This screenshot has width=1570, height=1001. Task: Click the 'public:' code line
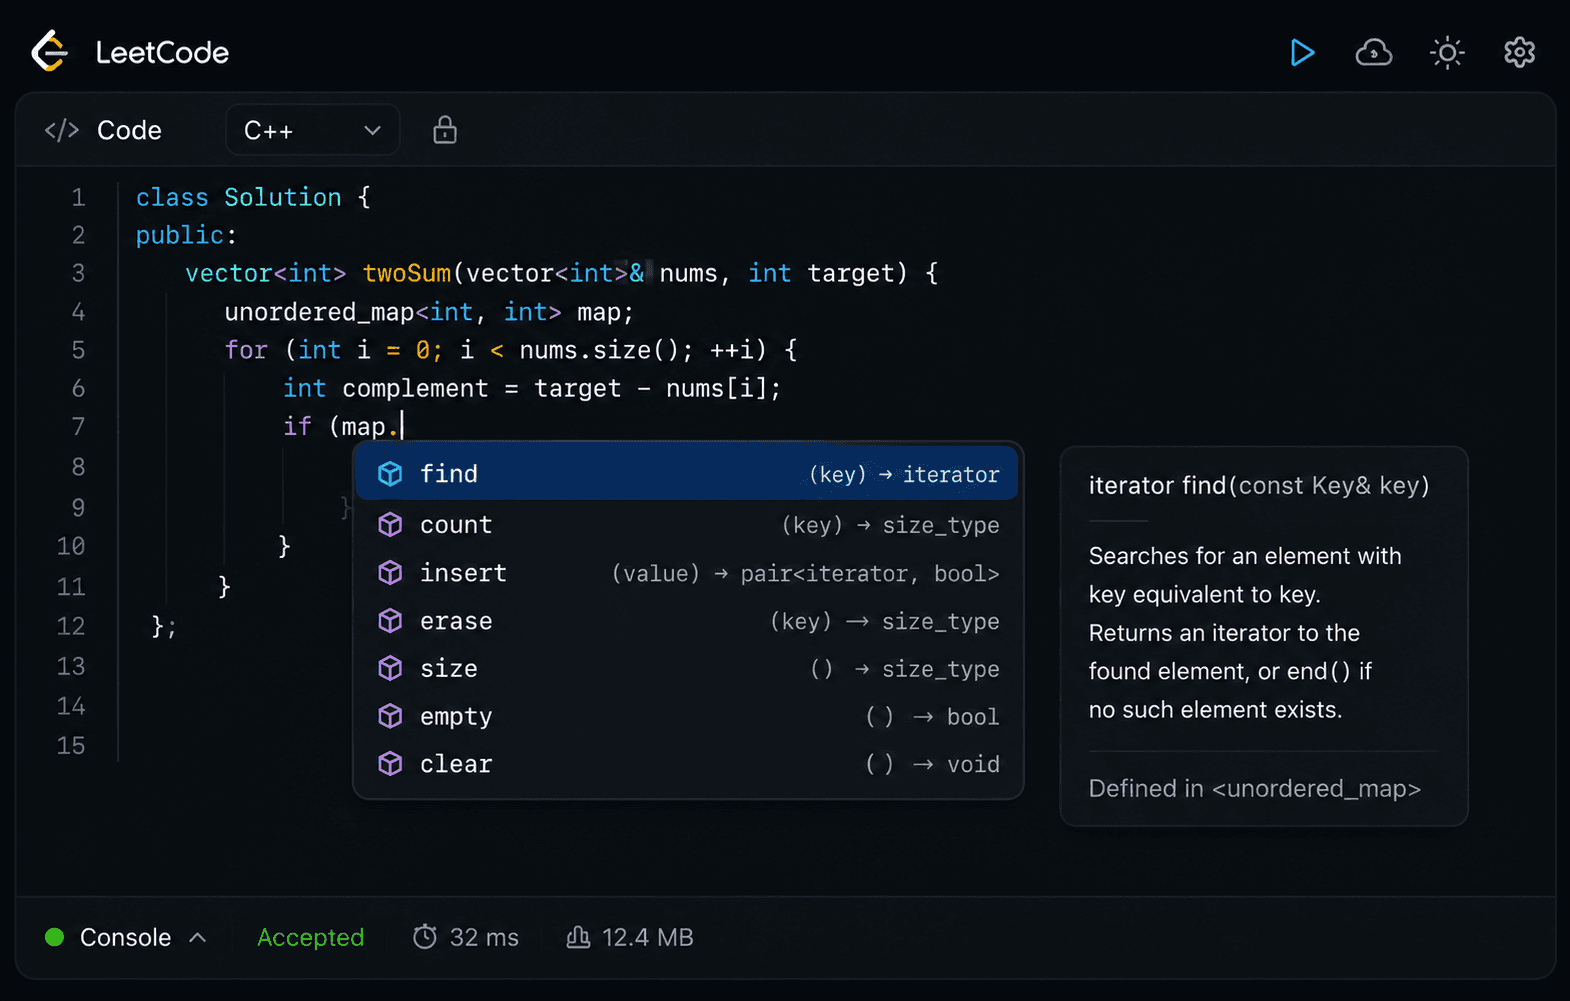click(x=186, y=236)
